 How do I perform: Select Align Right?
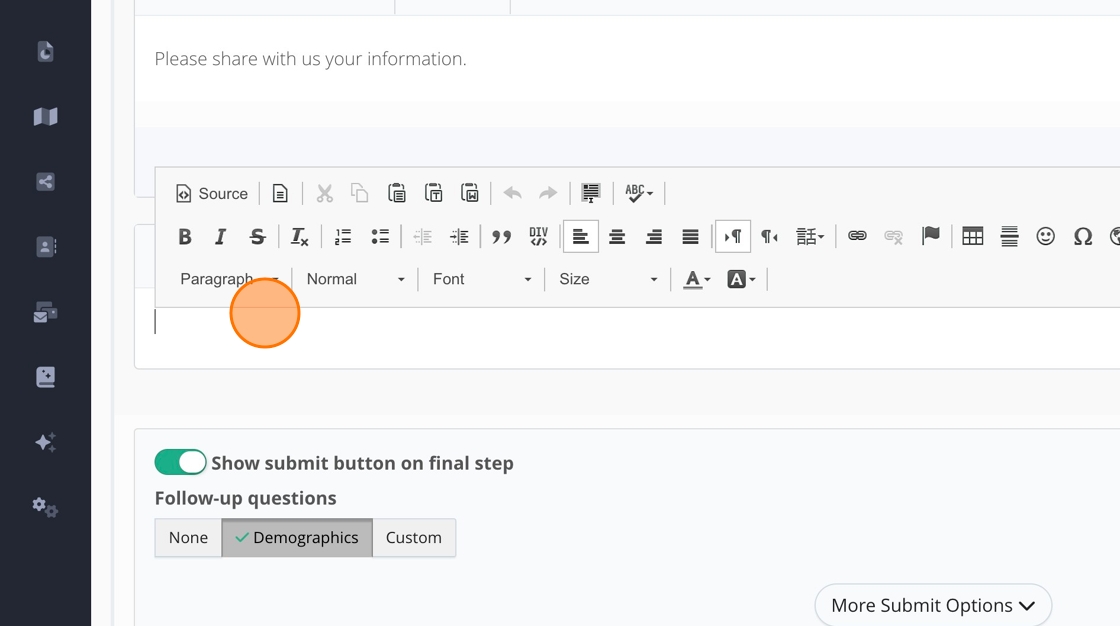click(x=654, y=237)
